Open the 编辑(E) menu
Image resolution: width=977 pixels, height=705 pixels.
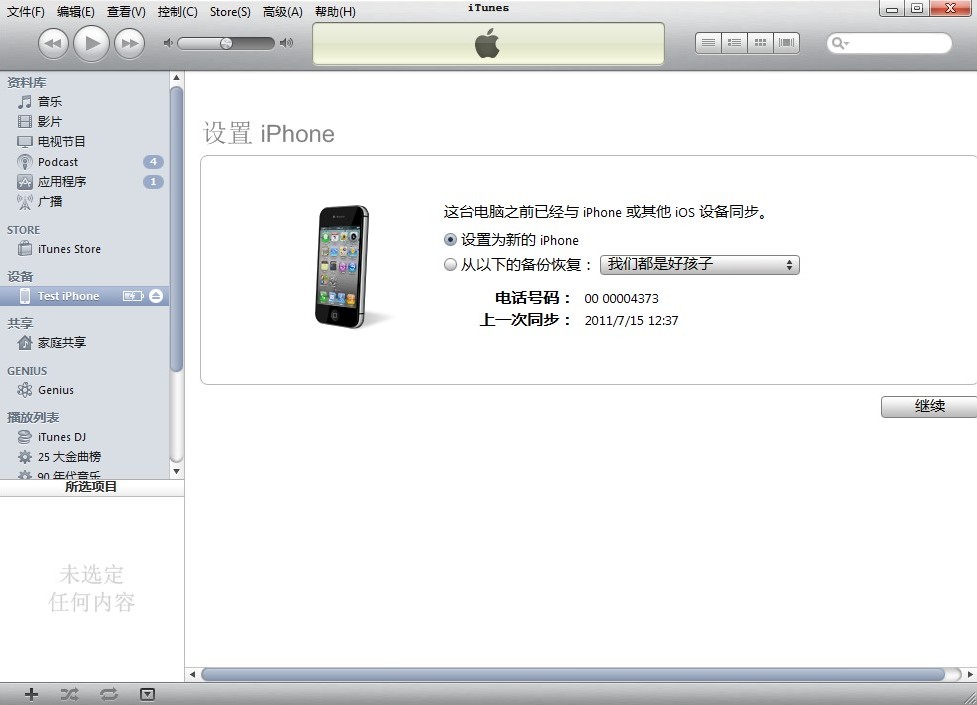[75, 12]
